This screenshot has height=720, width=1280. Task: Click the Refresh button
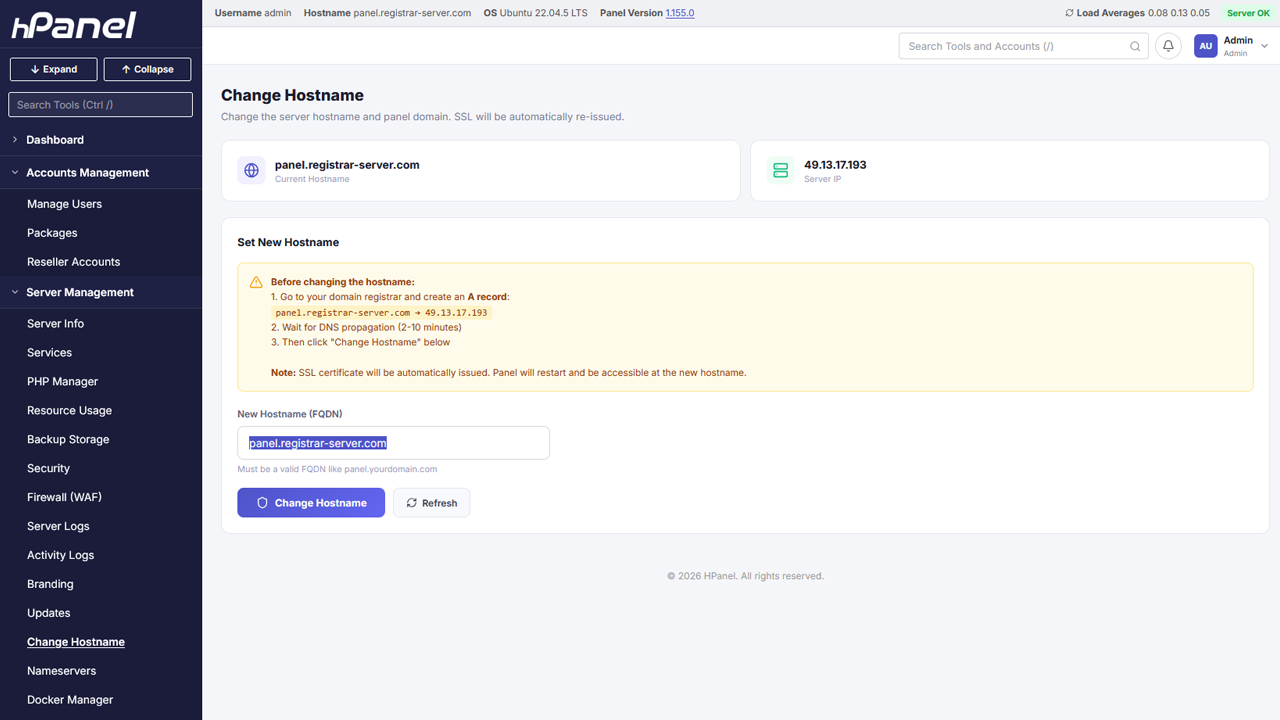pos(432,503)
